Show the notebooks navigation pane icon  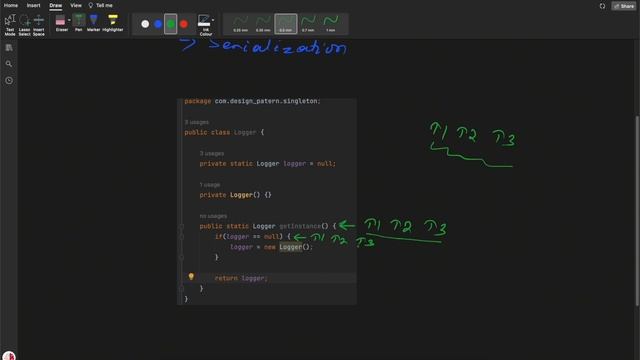click(9, 48)
